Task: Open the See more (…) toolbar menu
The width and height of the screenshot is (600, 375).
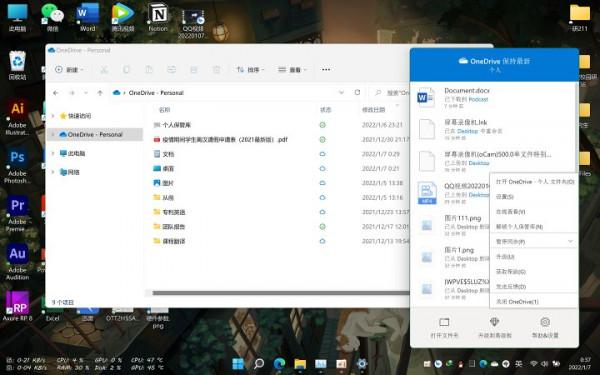Action: pos(326,70)
